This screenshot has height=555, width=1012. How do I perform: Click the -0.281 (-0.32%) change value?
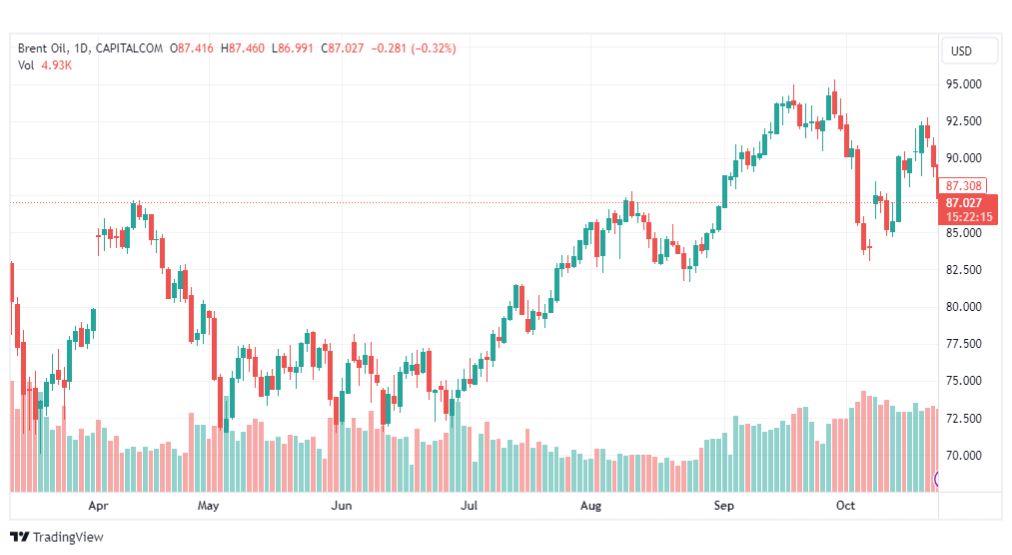(414, 48)
